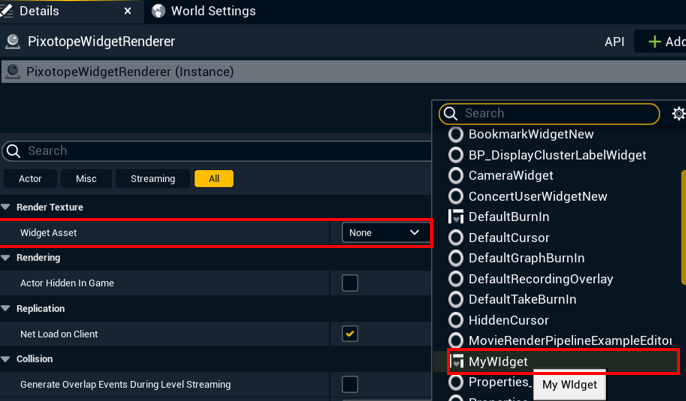This screenshot has height=401, width=686.
Task: Select the Streaming filter tab
Action: click(x=152, y=179)
